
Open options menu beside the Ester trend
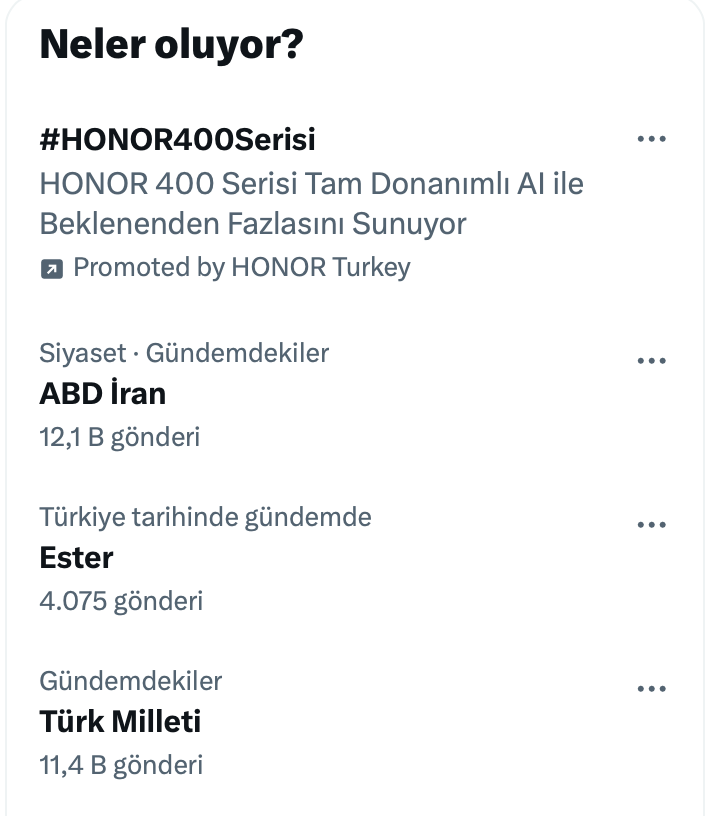click(652, 523)
